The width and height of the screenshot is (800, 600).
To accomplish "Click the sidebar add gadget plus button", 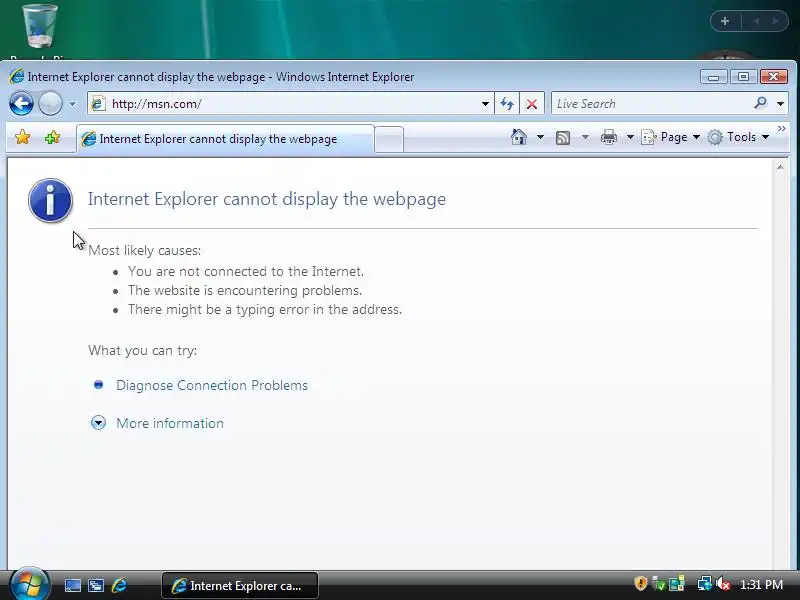I will coord(725,21).
